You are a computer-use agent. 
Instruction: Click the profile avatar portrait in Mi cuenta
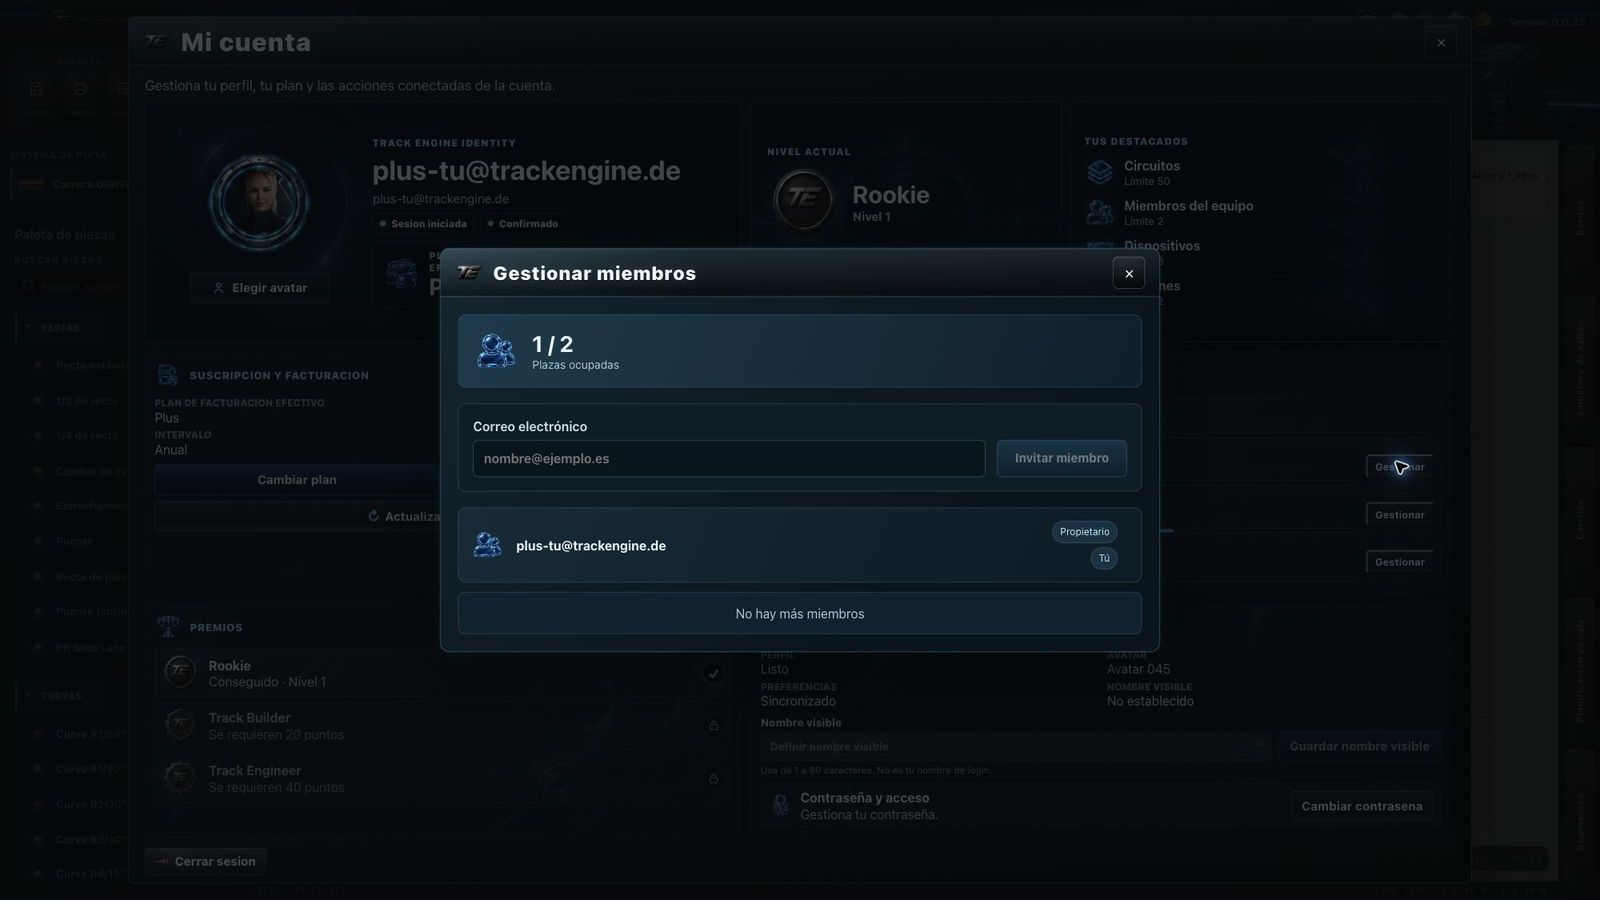(x=259, y=202)
